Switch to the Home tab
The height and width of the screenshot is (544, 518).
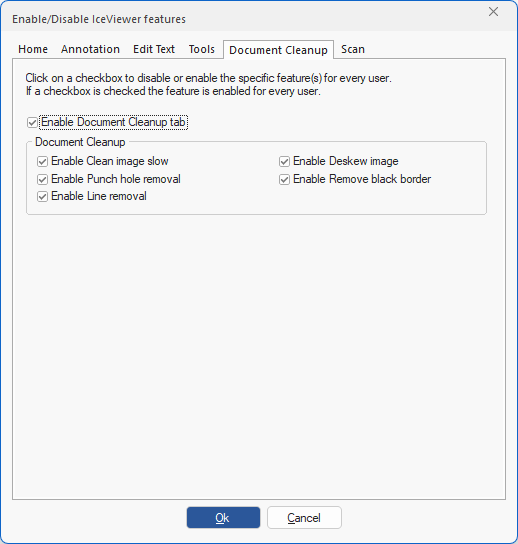tap(33, 49)
